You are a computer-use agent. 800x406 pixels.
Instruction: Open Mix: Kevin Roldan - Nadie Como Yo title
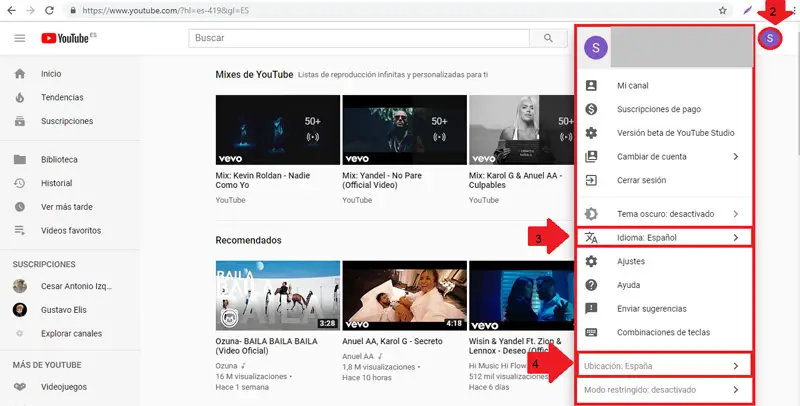click(263, 180)
